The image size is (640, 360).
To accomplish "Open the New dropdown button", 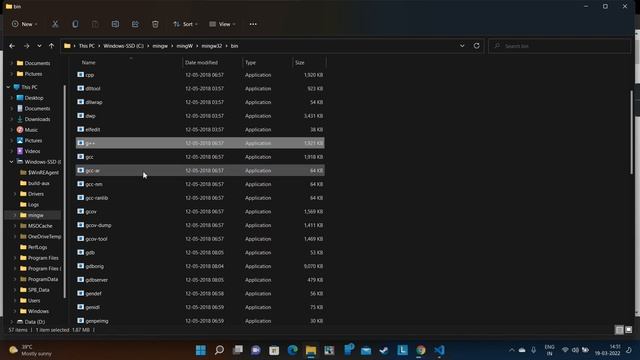I will pos(24,24).
